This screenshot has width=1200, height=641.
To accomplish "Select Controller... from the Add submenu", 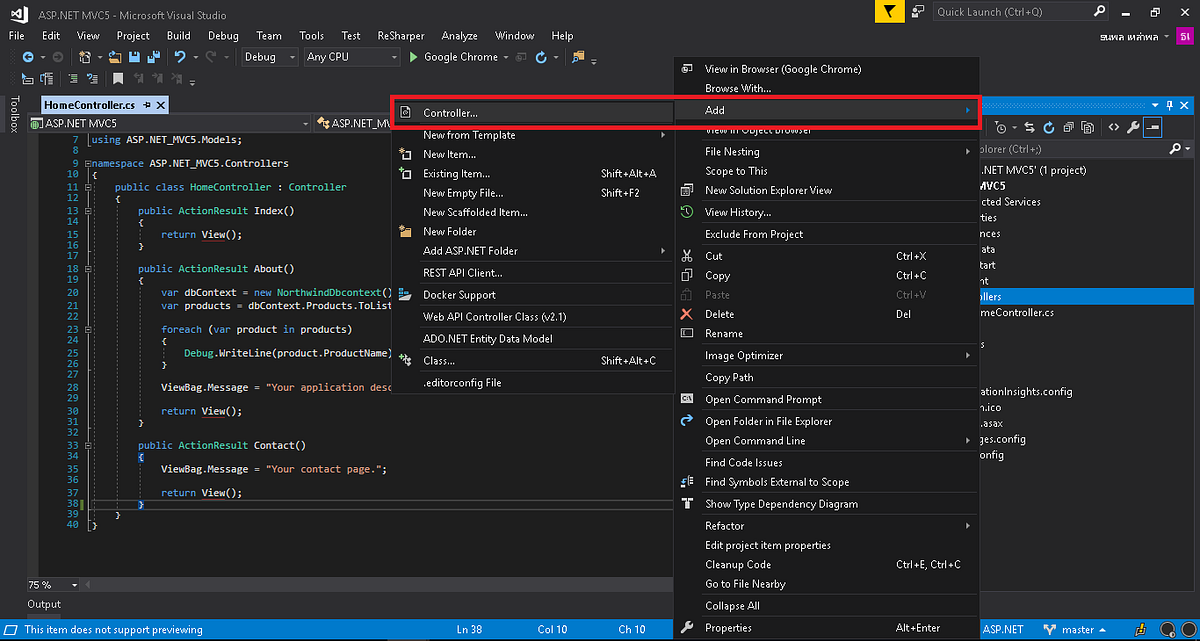I will pos(450,113).
